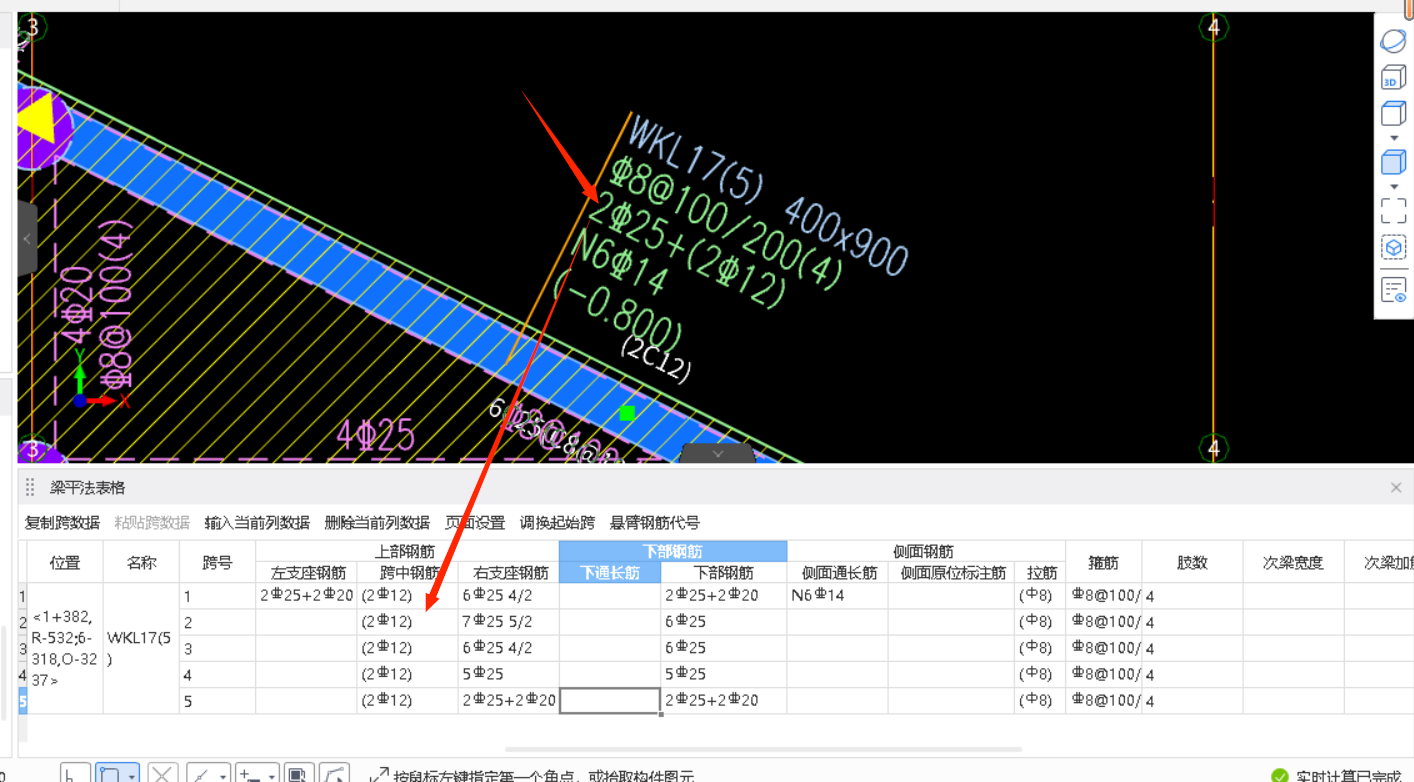
Task: Click span number 5 cell
Action: (217, 700)
